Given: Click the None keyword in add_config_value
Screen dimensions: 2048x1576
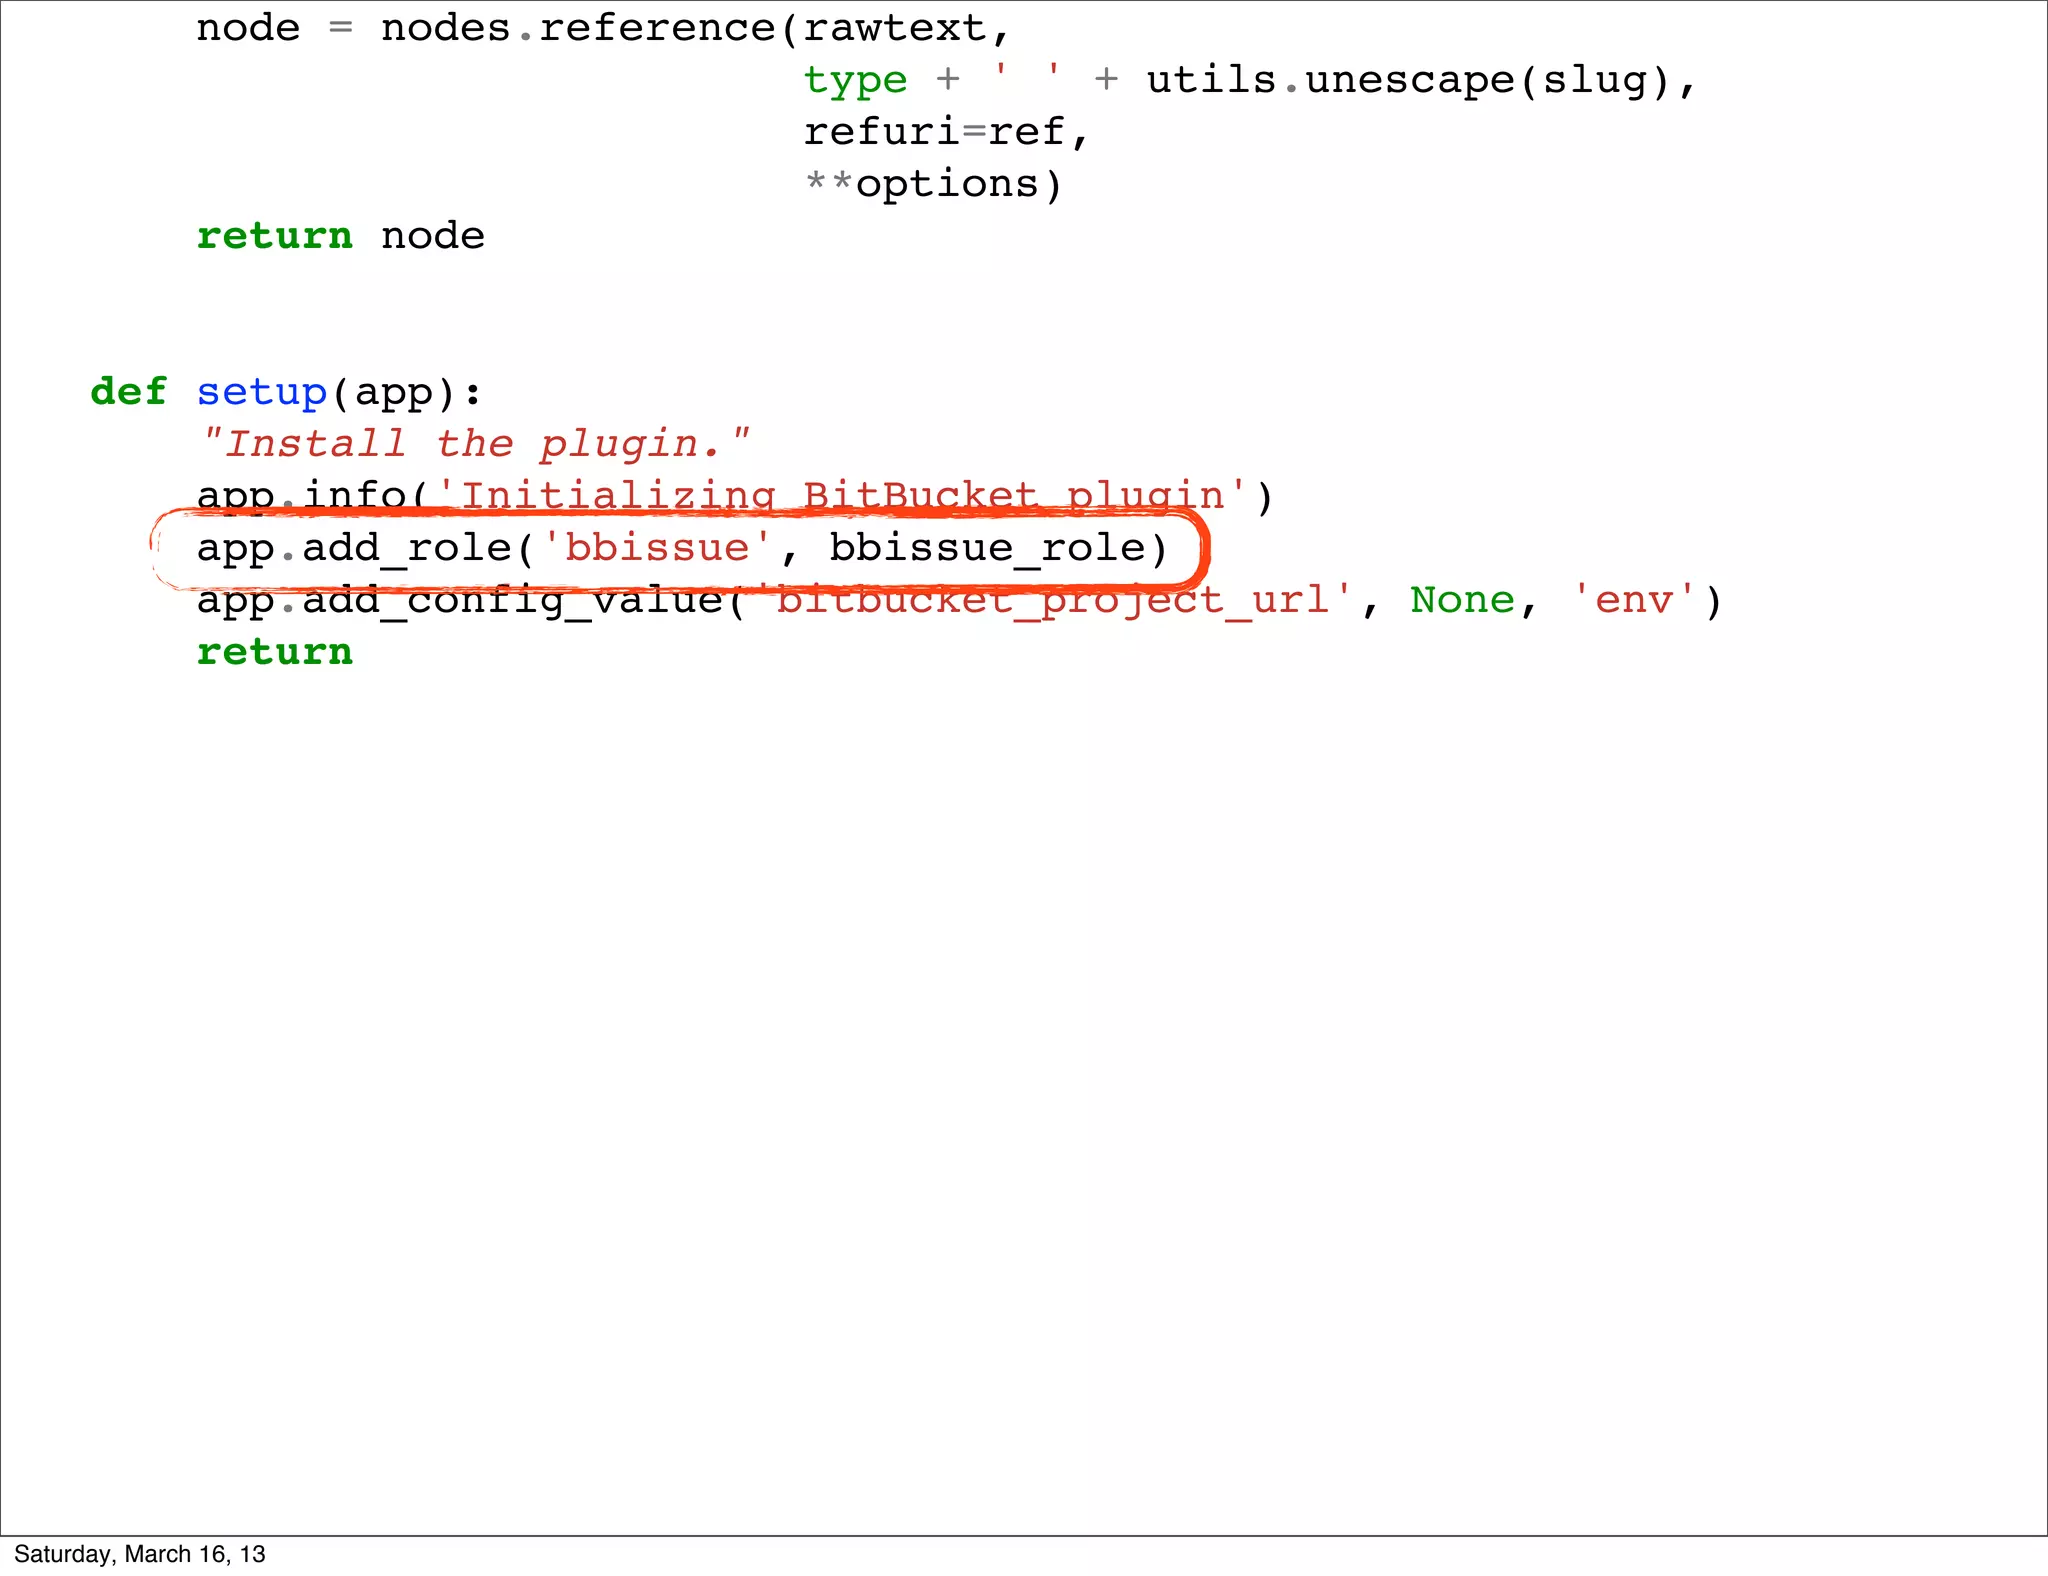Looking at the screenshot, I should click(1462, 600).
